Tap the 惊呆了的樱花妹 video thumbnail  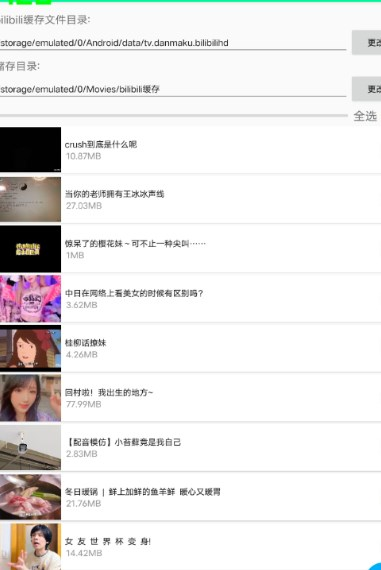[x=31, y=249]
